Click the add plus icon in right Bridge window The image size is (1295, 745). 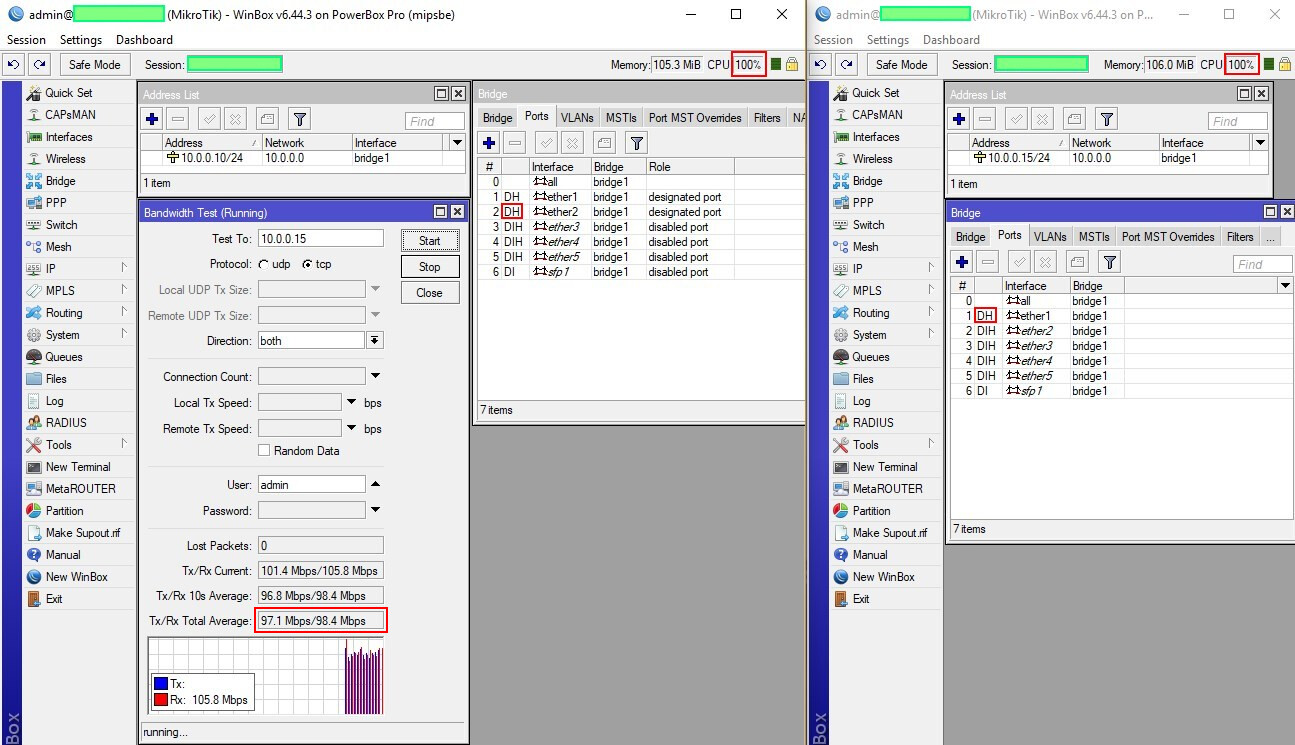tap(962, 262)
